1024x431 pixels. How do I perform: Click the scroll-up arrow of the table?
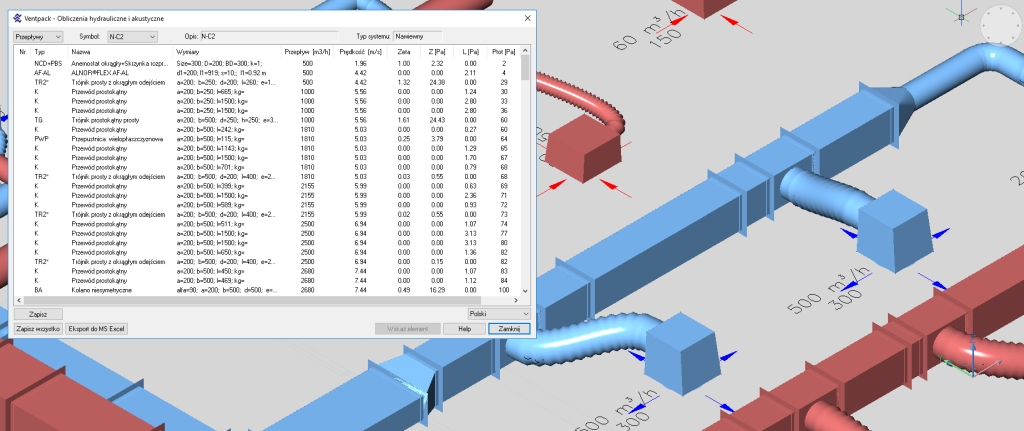521,50
